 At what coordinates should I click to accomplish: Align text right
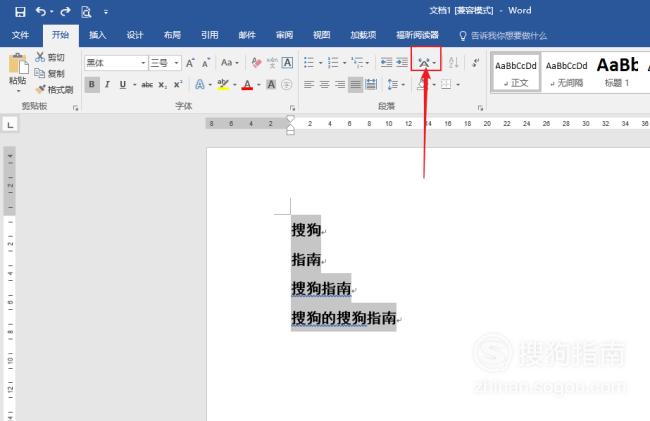340,85
